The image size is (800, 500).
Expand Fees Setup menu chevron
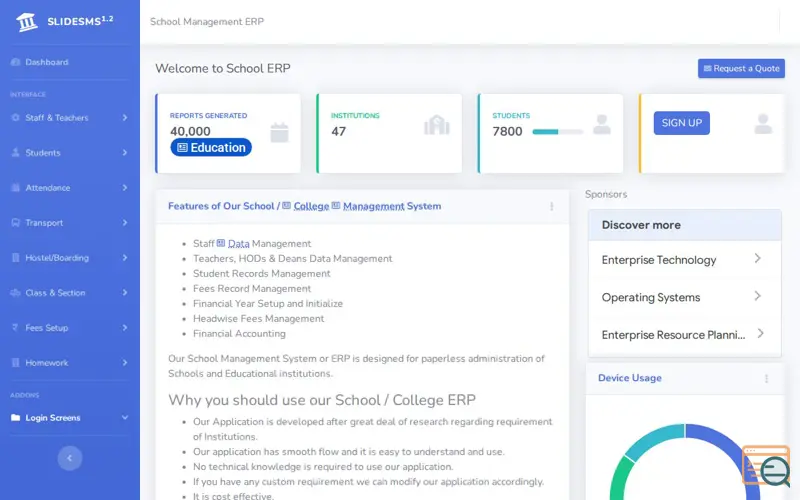click(x=125, y=328)
